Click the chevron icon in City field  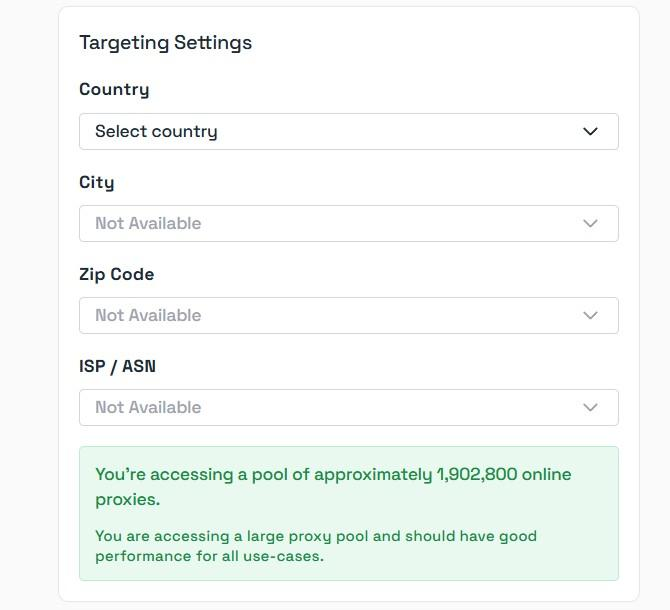590,223
